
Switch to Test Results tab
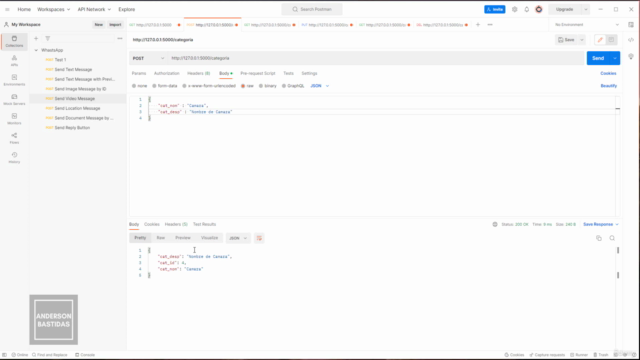204,224
